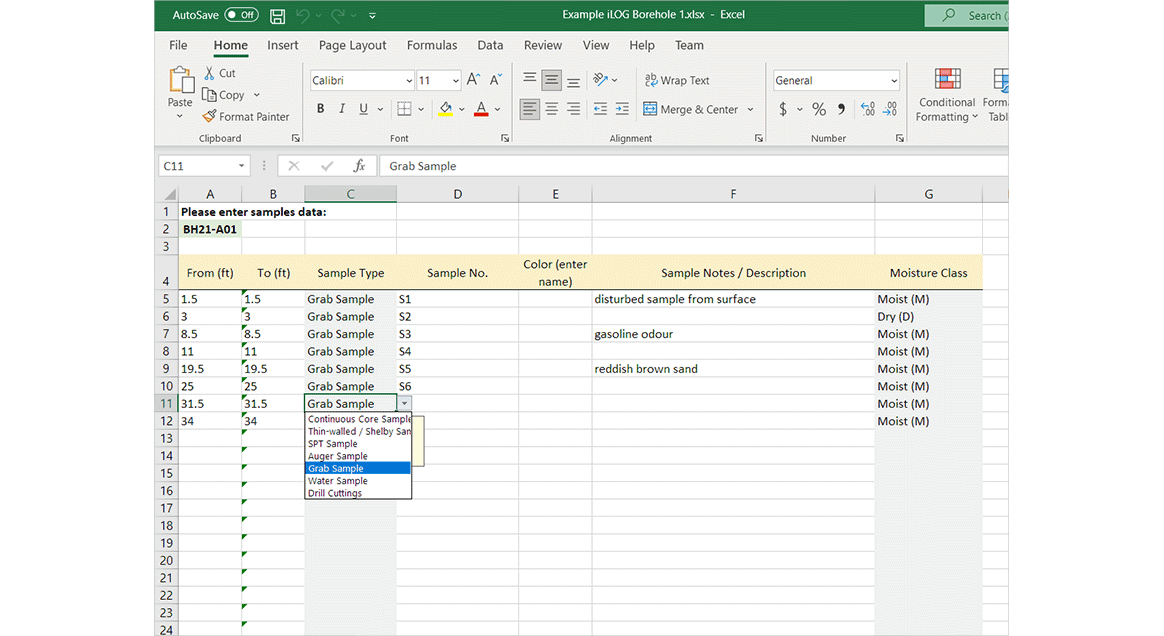This screenshot has width=1164, height=636.
Task: Click Top Align icon
Action: point(529,79)
